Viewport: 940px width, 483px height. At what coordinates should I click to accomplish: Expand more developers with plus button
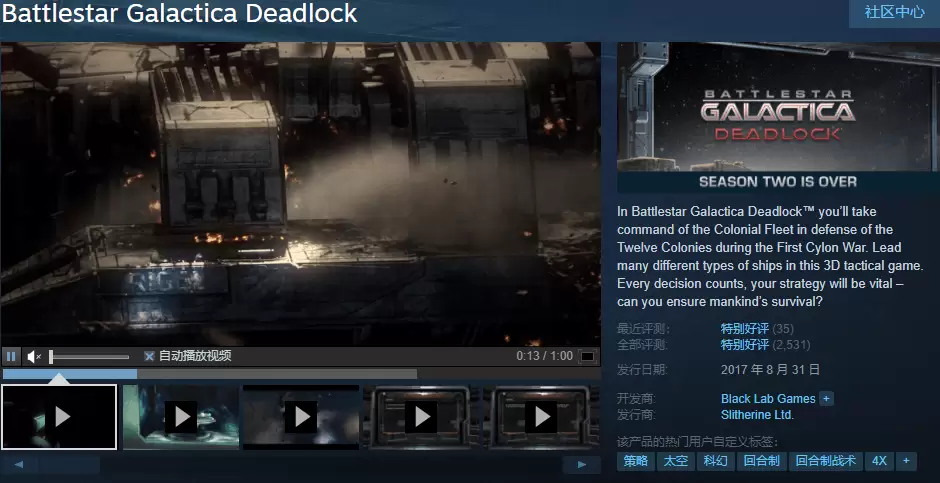tap(827, 399)
